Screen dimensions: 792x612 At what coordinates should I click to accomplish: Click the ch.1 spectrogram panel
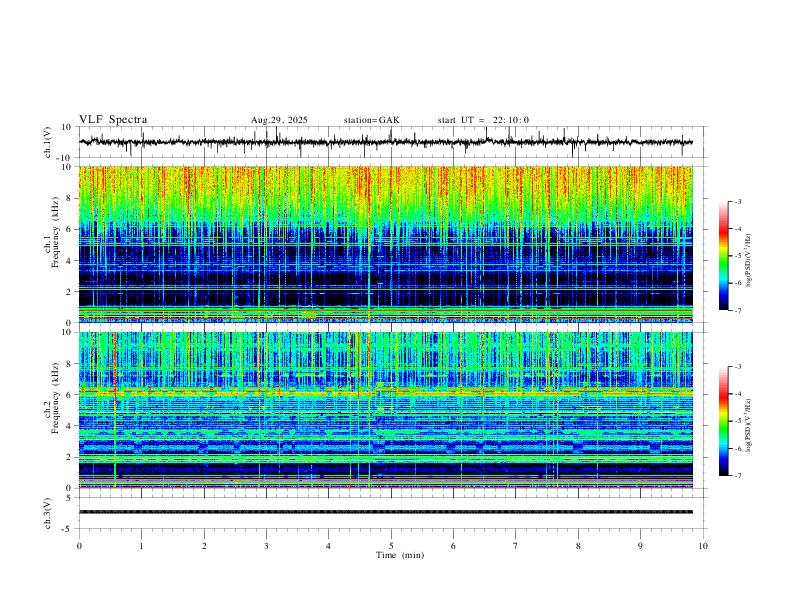(385, 244)
